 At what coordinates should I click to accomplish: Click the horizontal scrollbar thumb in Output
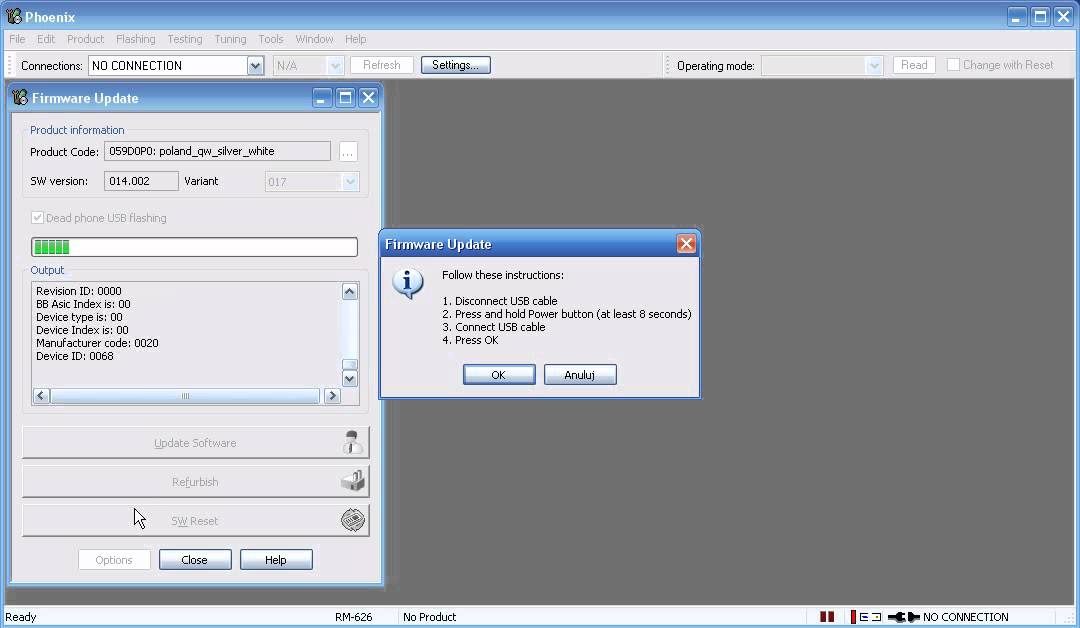click(185, 396)
